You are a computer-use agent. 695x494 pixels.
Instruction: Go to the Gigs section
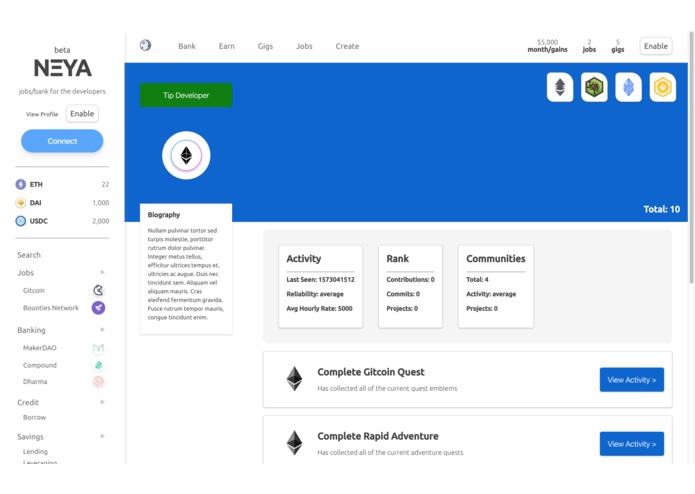tap(265, 46)
